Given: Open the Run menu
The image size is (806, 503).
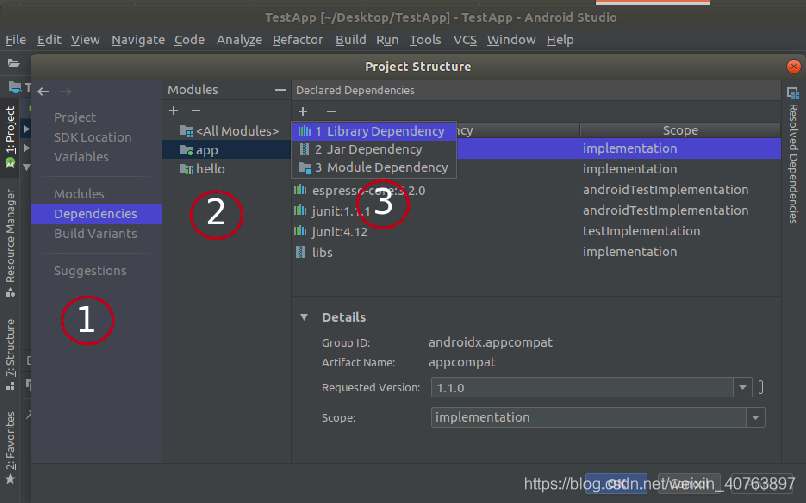Looking at the screenshot, I should (x=387, y=40).
